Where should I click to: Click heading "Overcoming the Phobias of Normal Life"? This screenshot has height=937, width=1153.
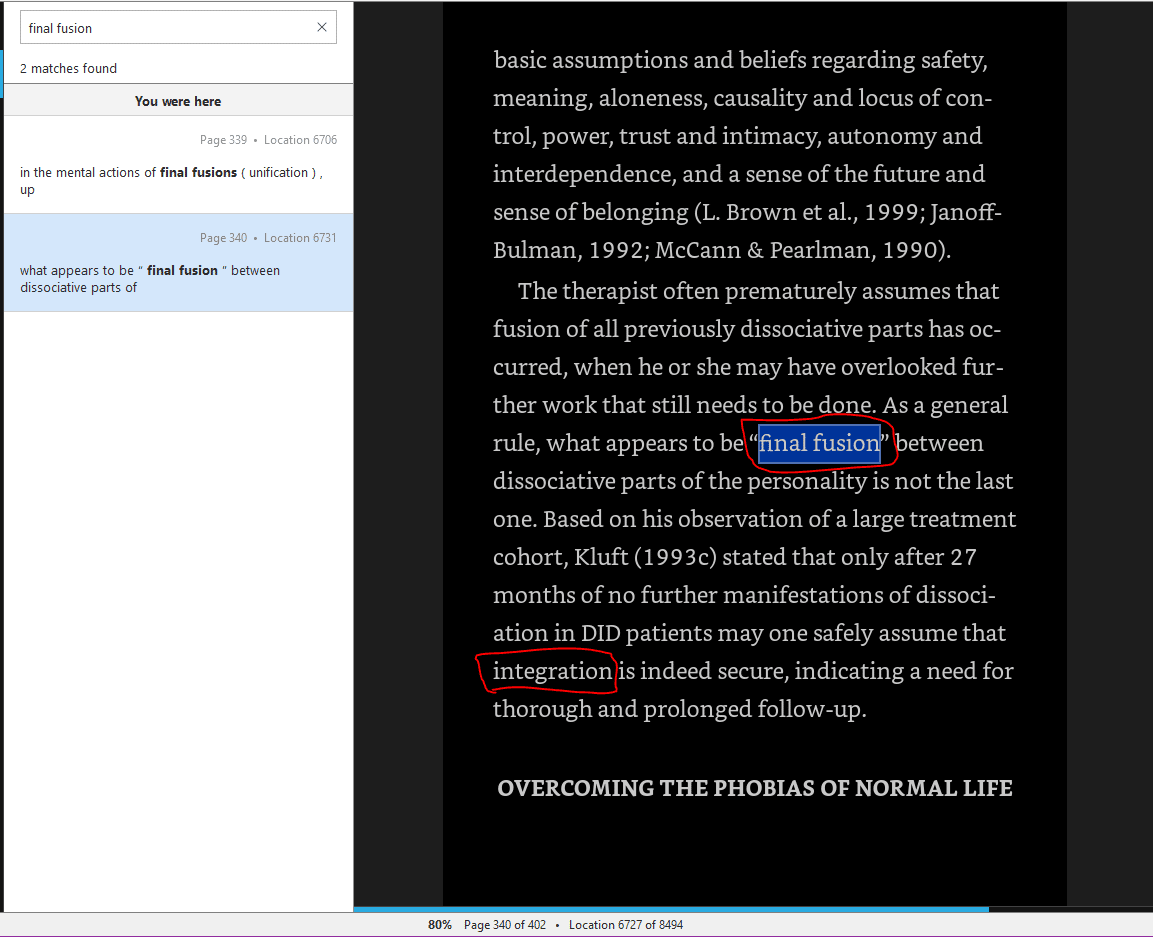pyautogui.click(x=754, y=788)
